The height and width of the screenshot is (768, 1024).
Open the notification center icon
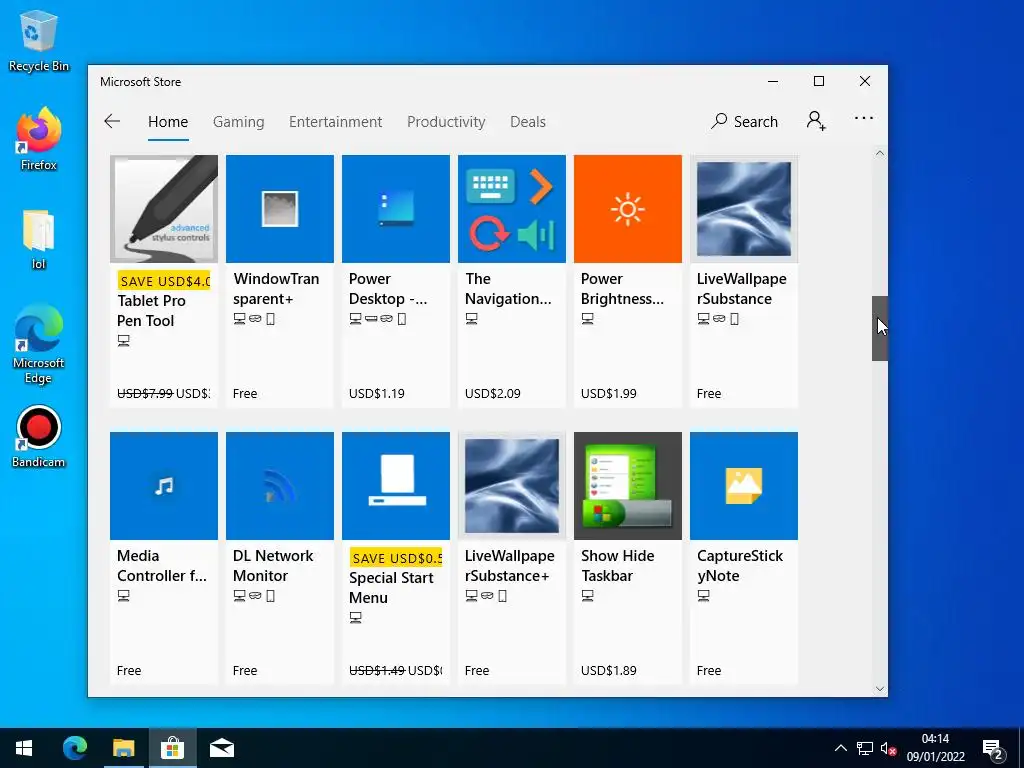[993, 749]
